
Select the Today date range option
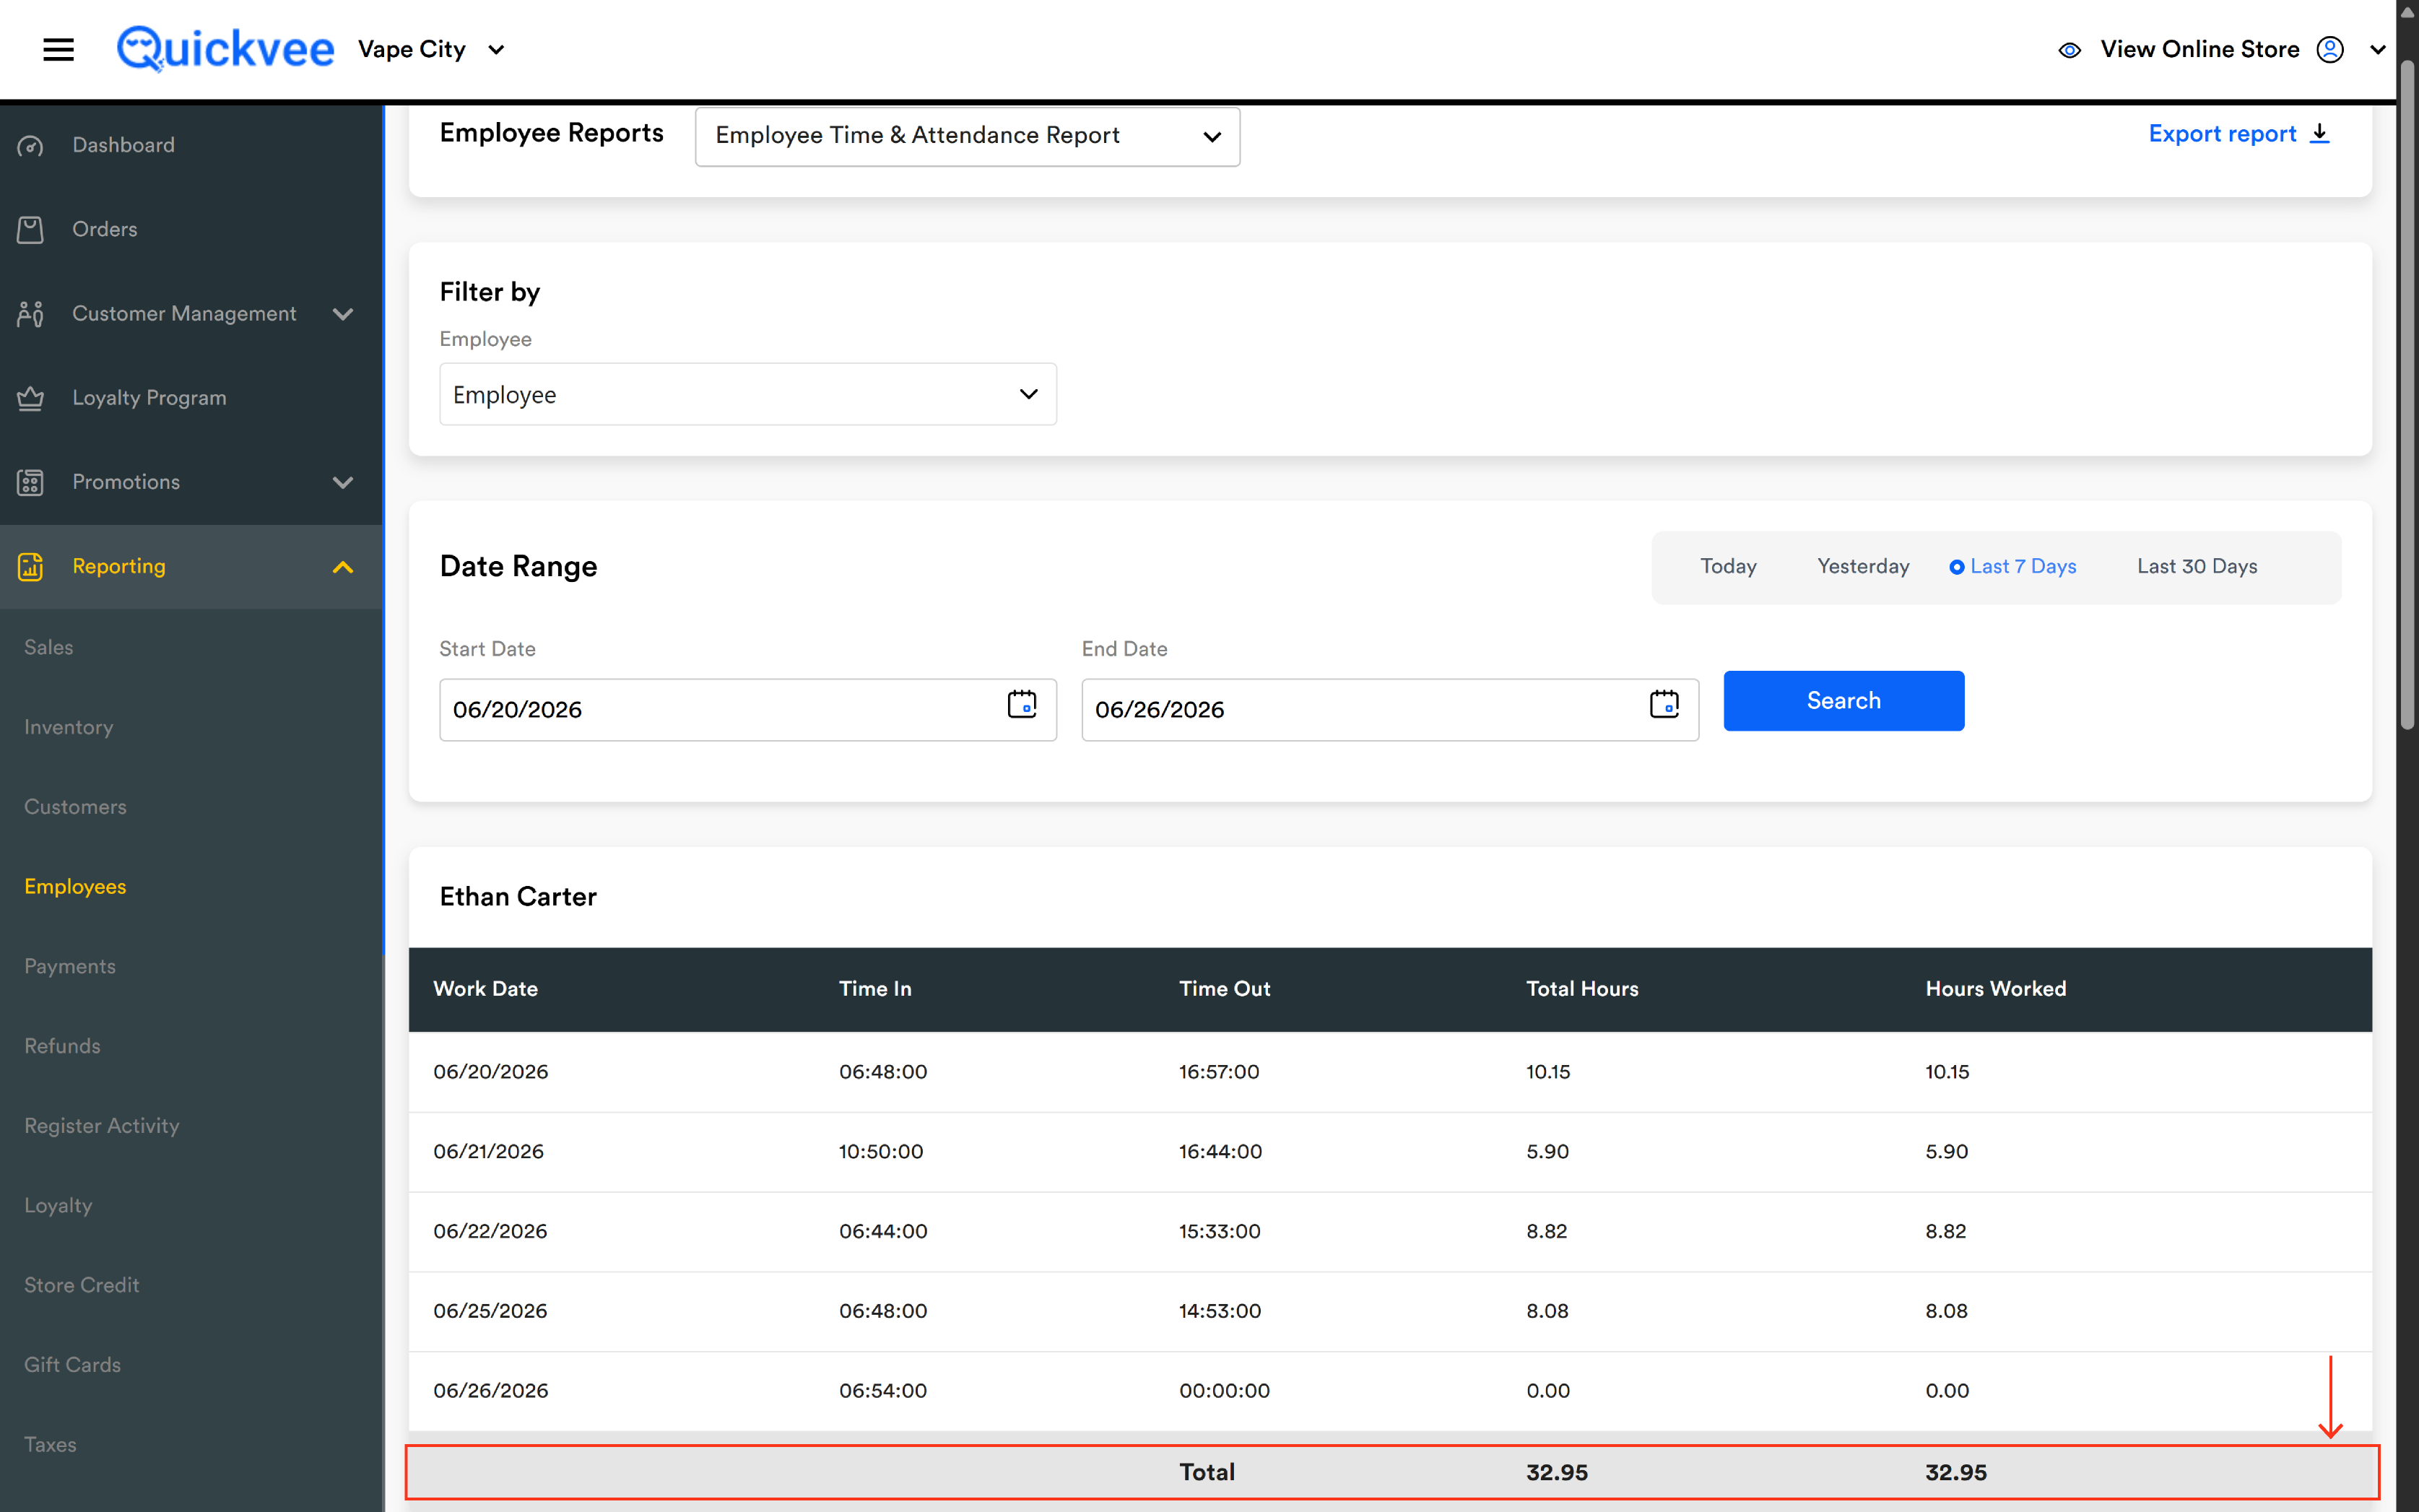click(1728, 567)
